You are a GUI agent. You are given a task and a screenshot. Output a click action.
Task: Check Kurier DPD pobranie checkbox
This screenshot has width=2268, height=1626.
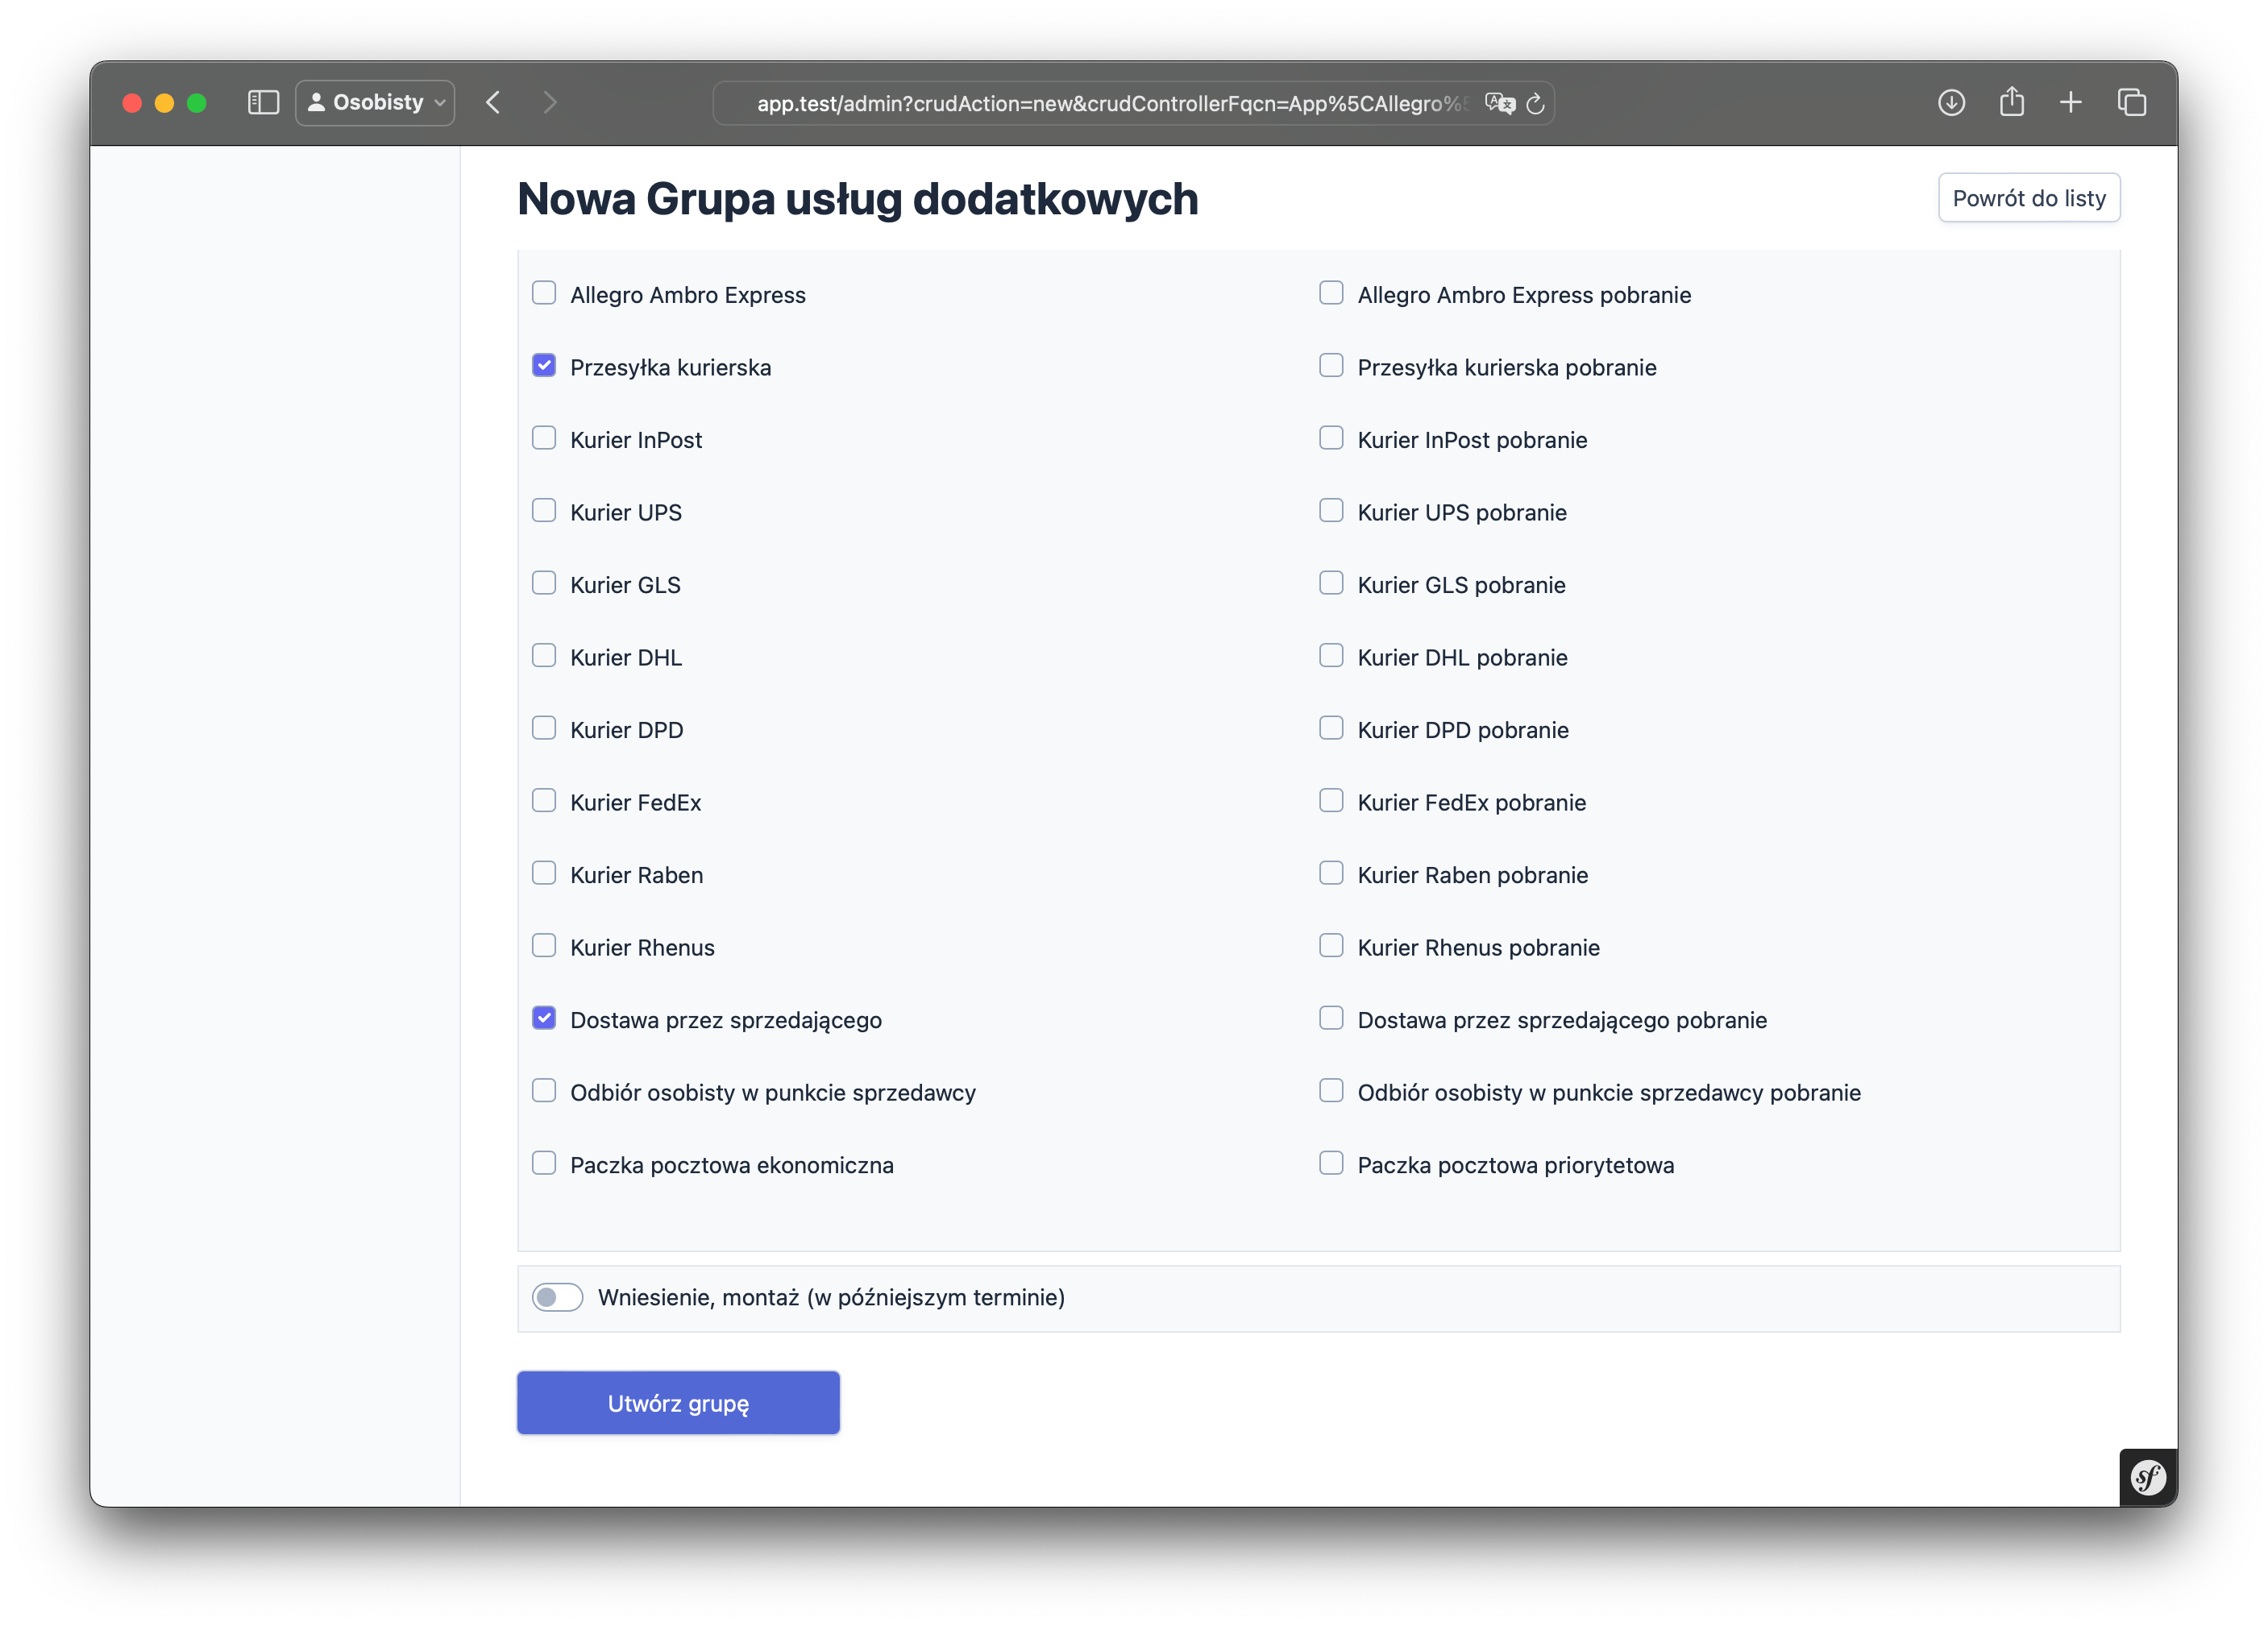click(1331, 728)
